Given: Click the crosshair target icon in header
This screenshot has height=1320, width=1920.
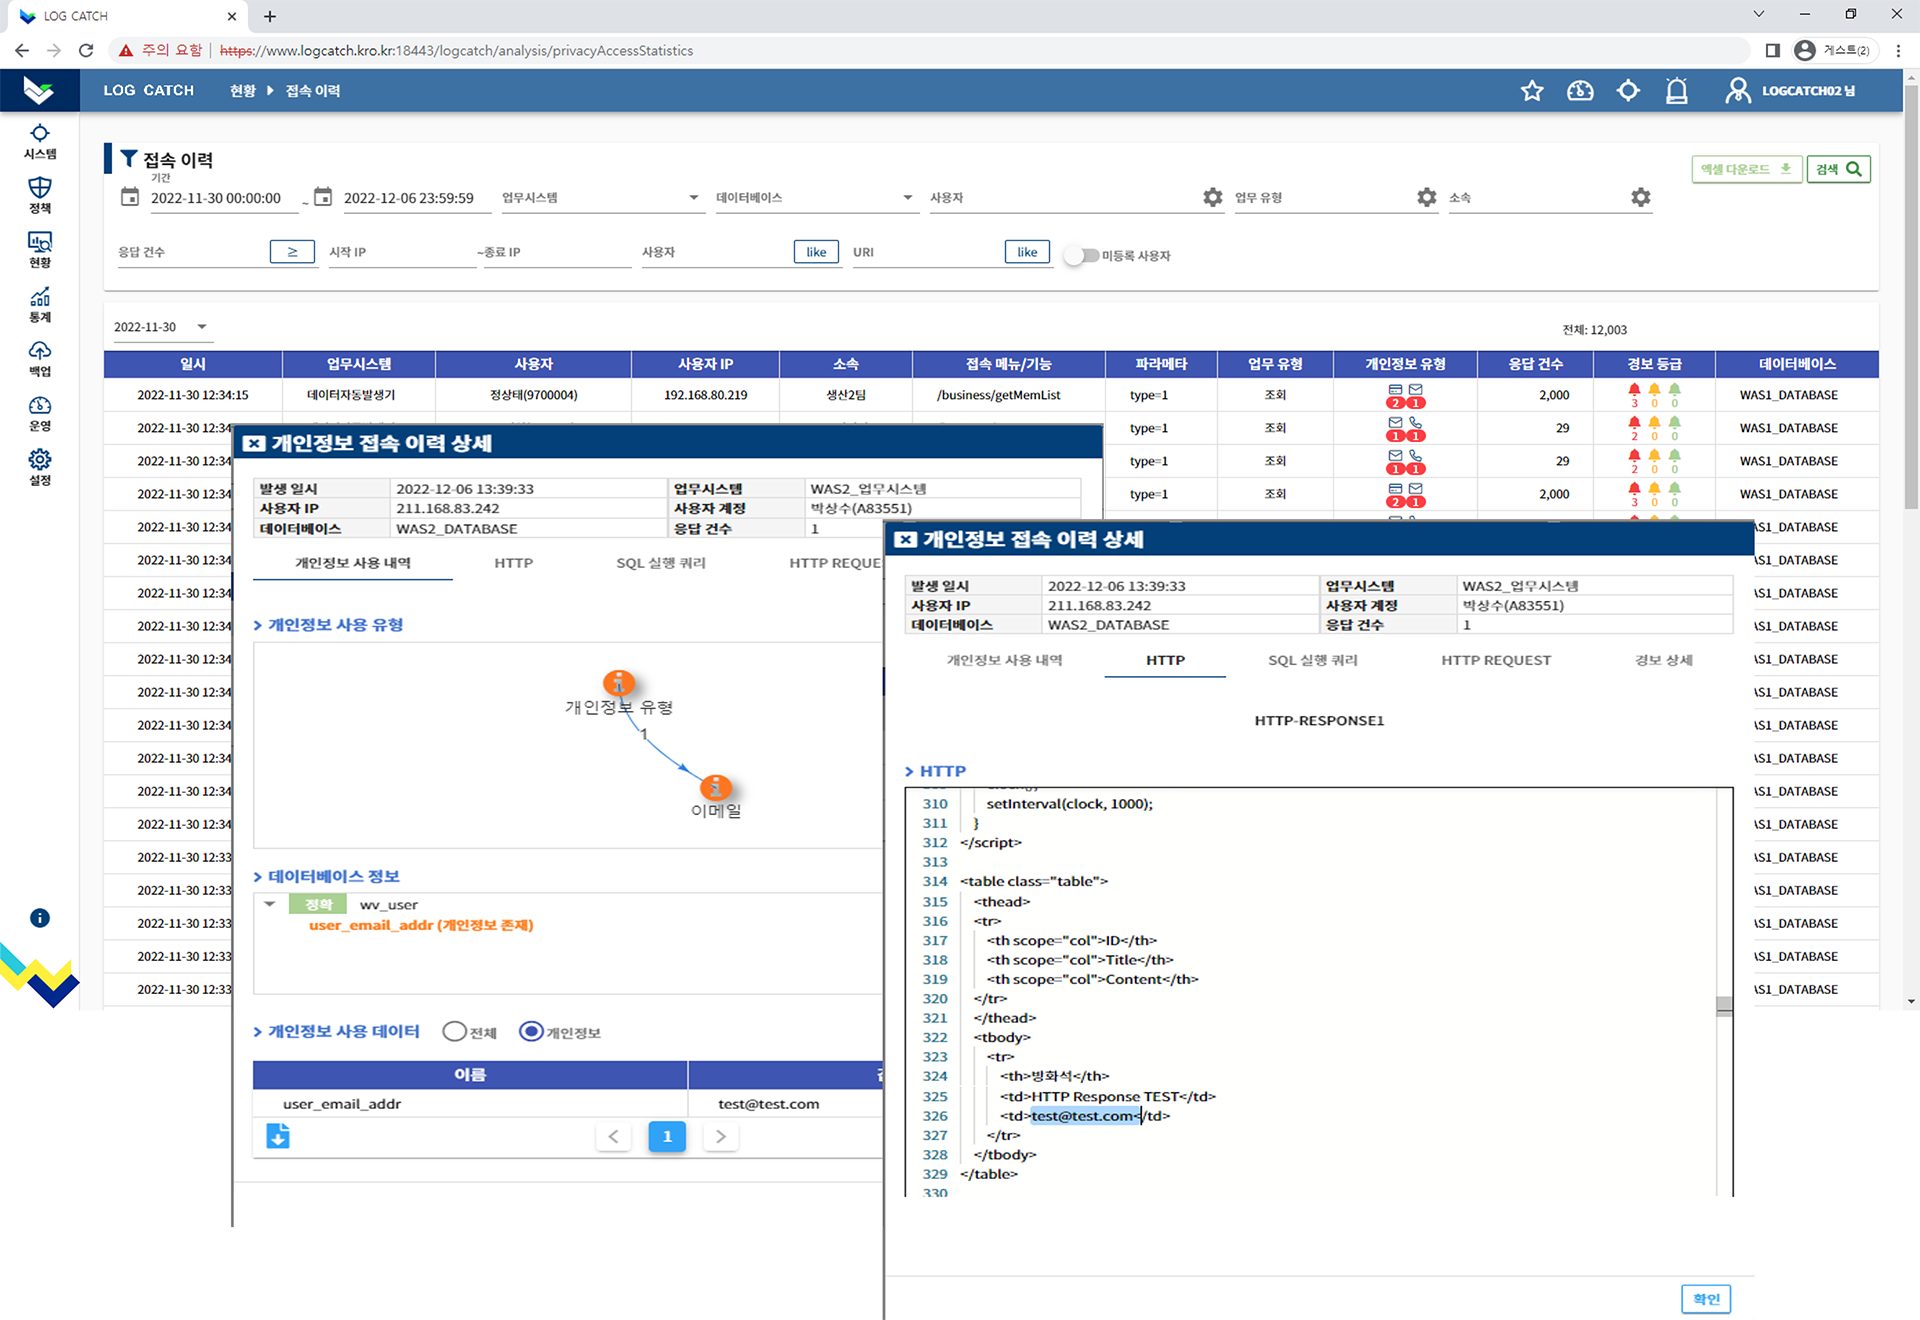Looking at the screenshot, I should click(x=1628, y=91).
